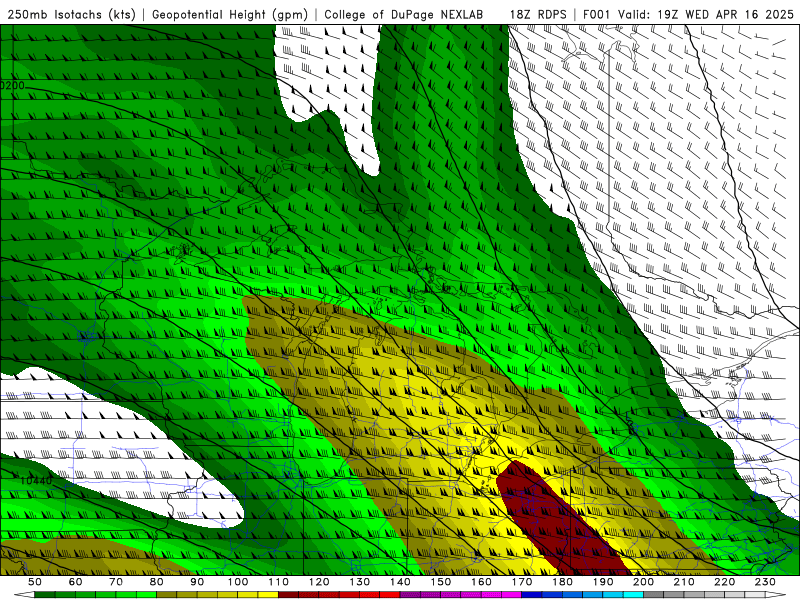Click the 'F001' forecast hour label
The width and height of the screenshot is (800, 600).
(597, 14)
